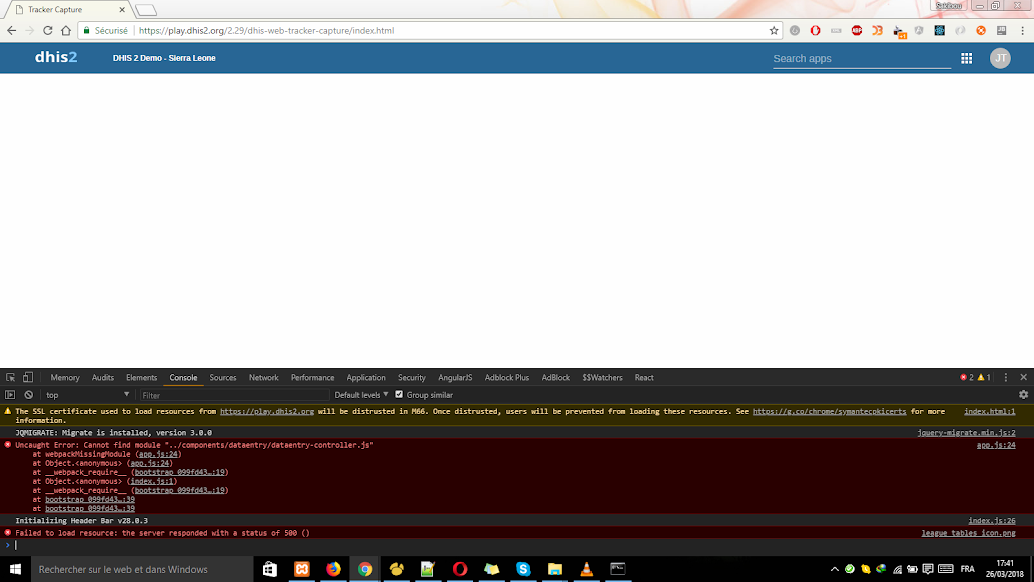The width and height of the screenshot is (1034, 582).
Task: Open the AngularJS tab in DevTools
Action: pos(455,378)
